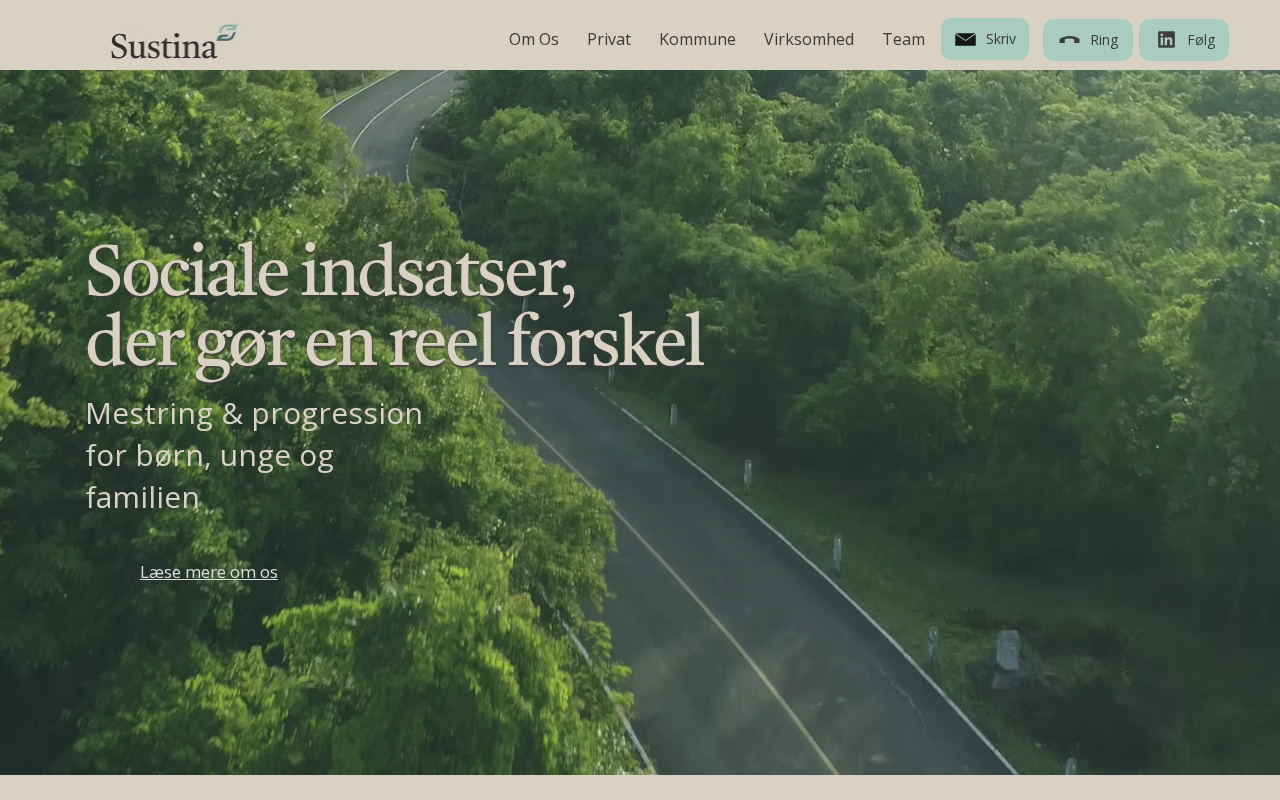Click the phone icon on Ring button
Screen dimensions: 1280x800
point(1069,40)
